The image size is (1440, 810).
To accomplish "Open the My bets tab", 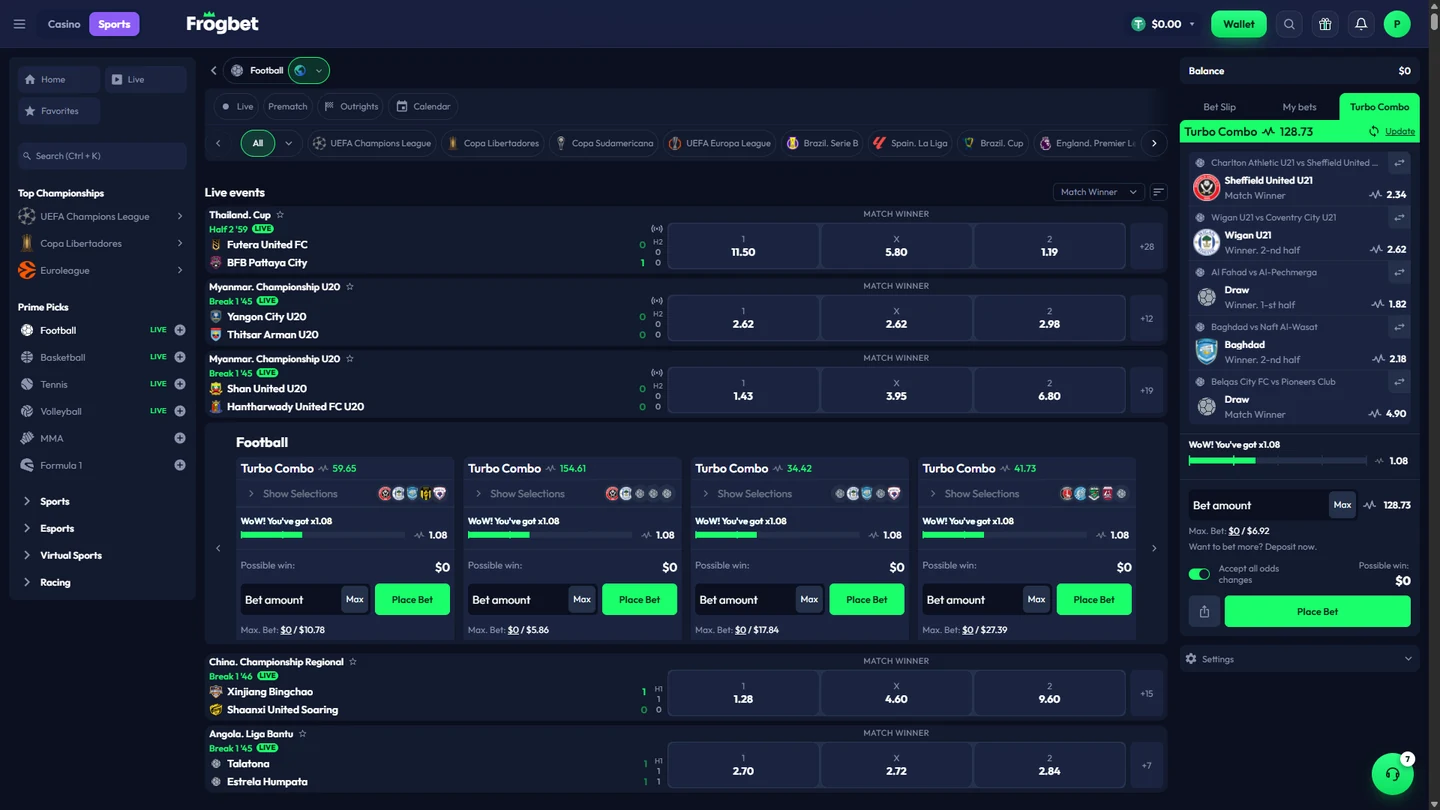I will (x=1299, y=107).
